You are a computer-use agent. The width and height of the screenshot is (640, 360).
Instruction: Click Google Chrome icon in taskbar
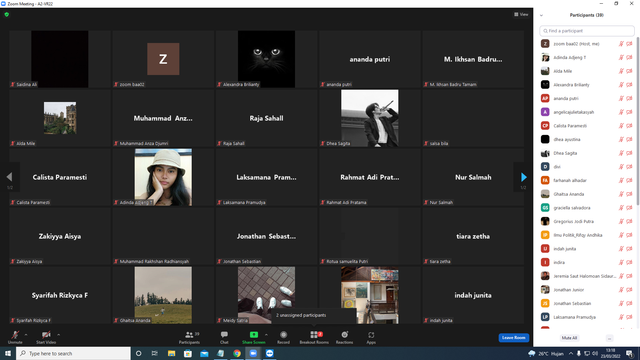click(x=237, y=353)
